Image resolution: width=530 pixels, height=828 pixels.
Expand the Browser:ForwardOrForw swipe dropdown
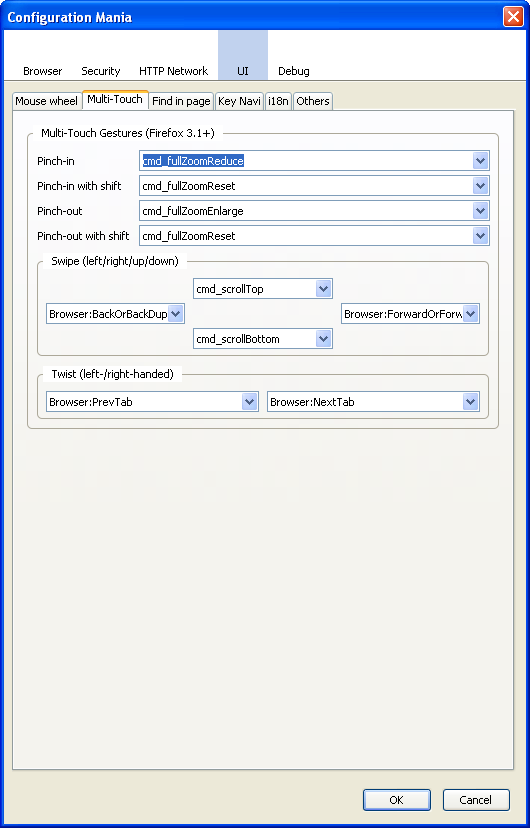coord(471,314)
